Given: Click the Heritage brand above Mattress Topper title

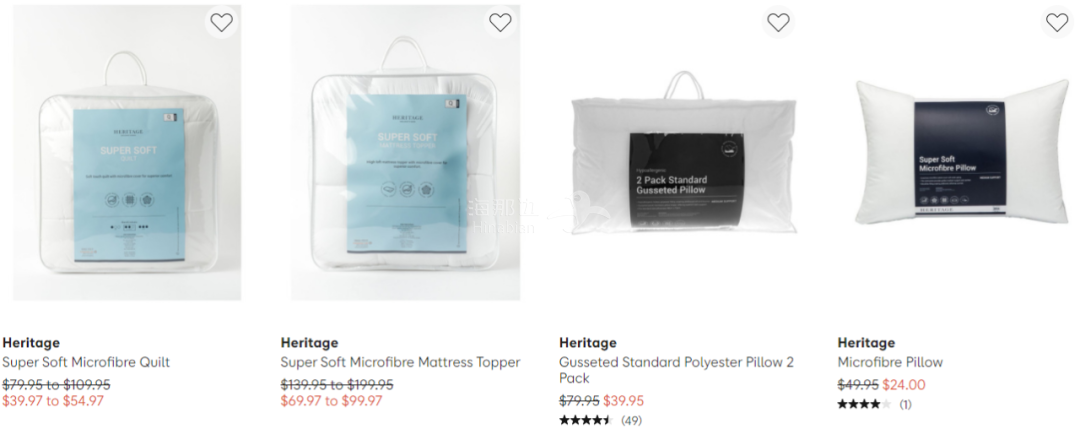Looking at the screenshot, I should [x=309, y=343].
